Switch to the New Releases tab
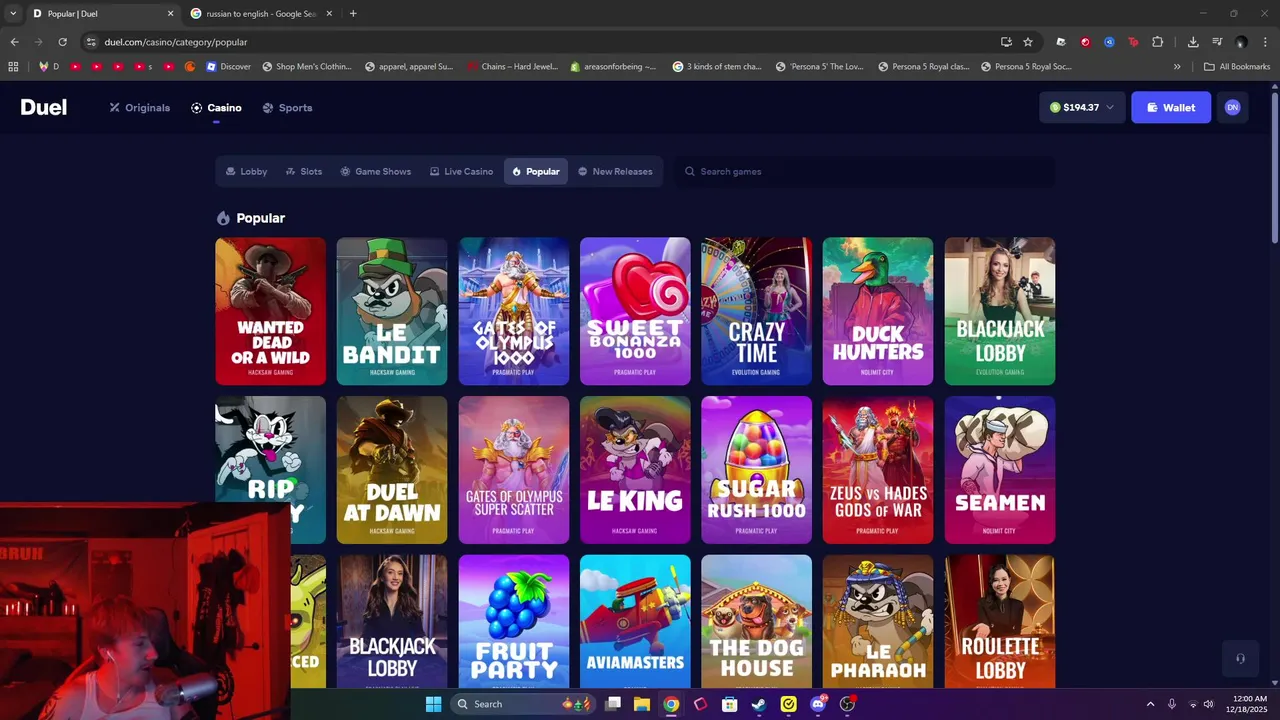This screenshot has width=1280, height=720. click(x=615, y=171)
